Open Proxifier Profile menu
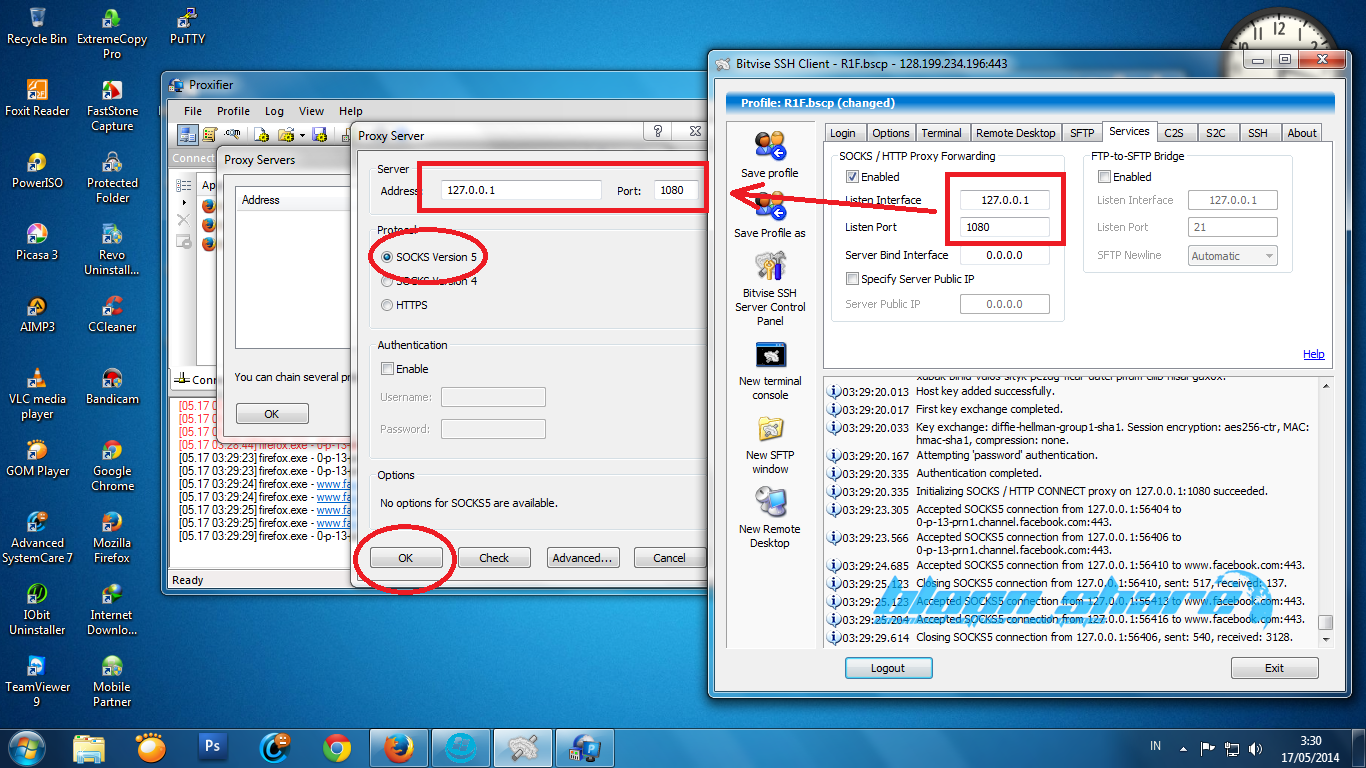 [x=233, y=111]
